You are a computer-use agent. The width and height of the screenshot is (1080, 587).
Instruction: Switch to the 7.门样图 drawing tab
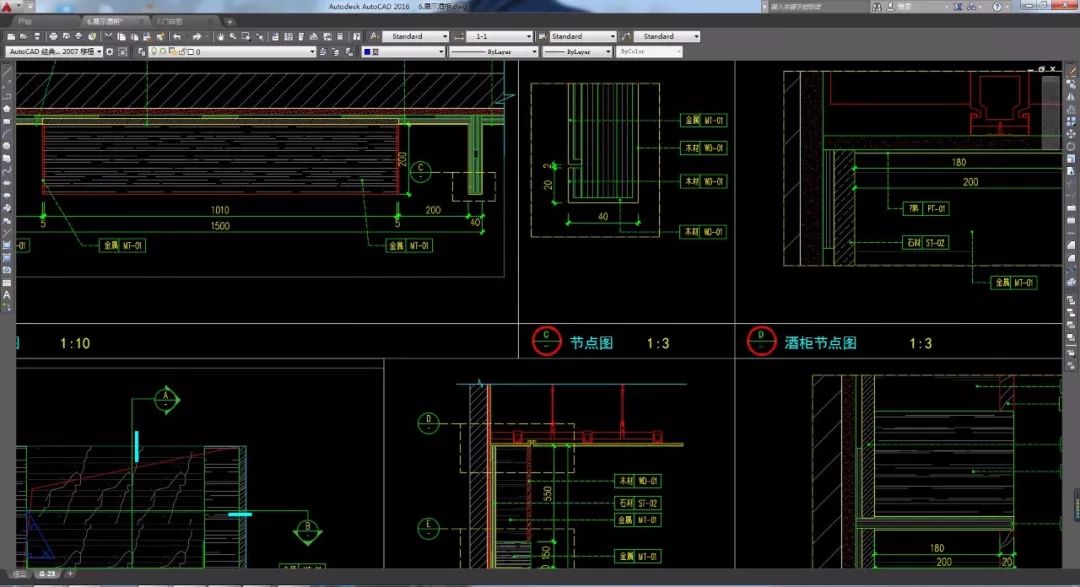coord(179,21)
